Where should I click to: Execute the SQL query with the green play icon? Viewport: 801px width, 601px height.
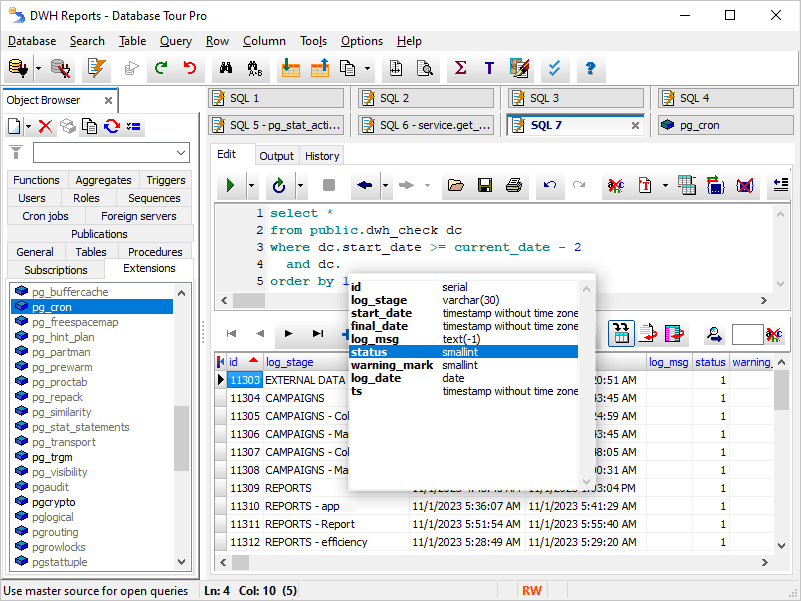pos(231,186)
